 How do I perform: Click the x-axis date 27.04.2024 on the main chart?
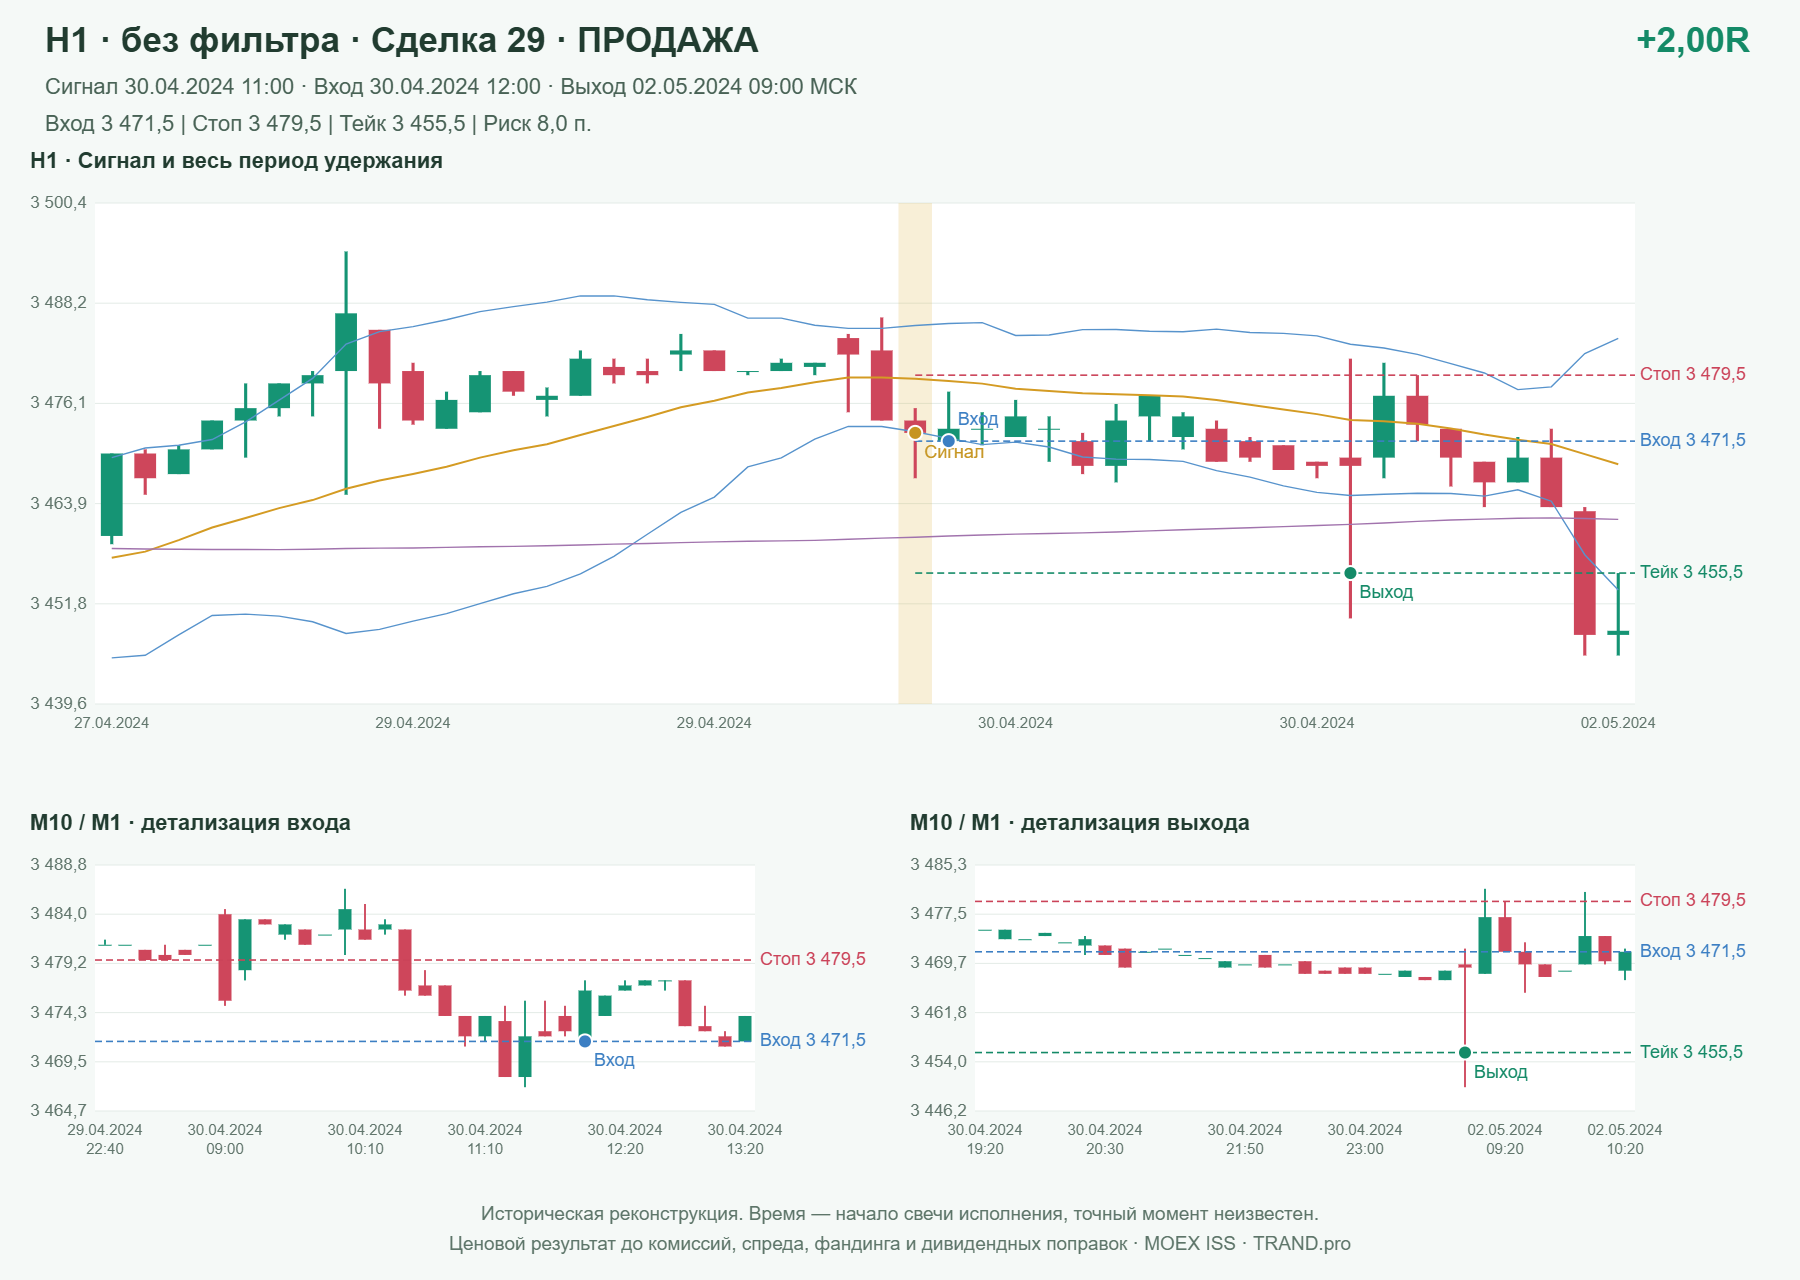coord(111,723)
